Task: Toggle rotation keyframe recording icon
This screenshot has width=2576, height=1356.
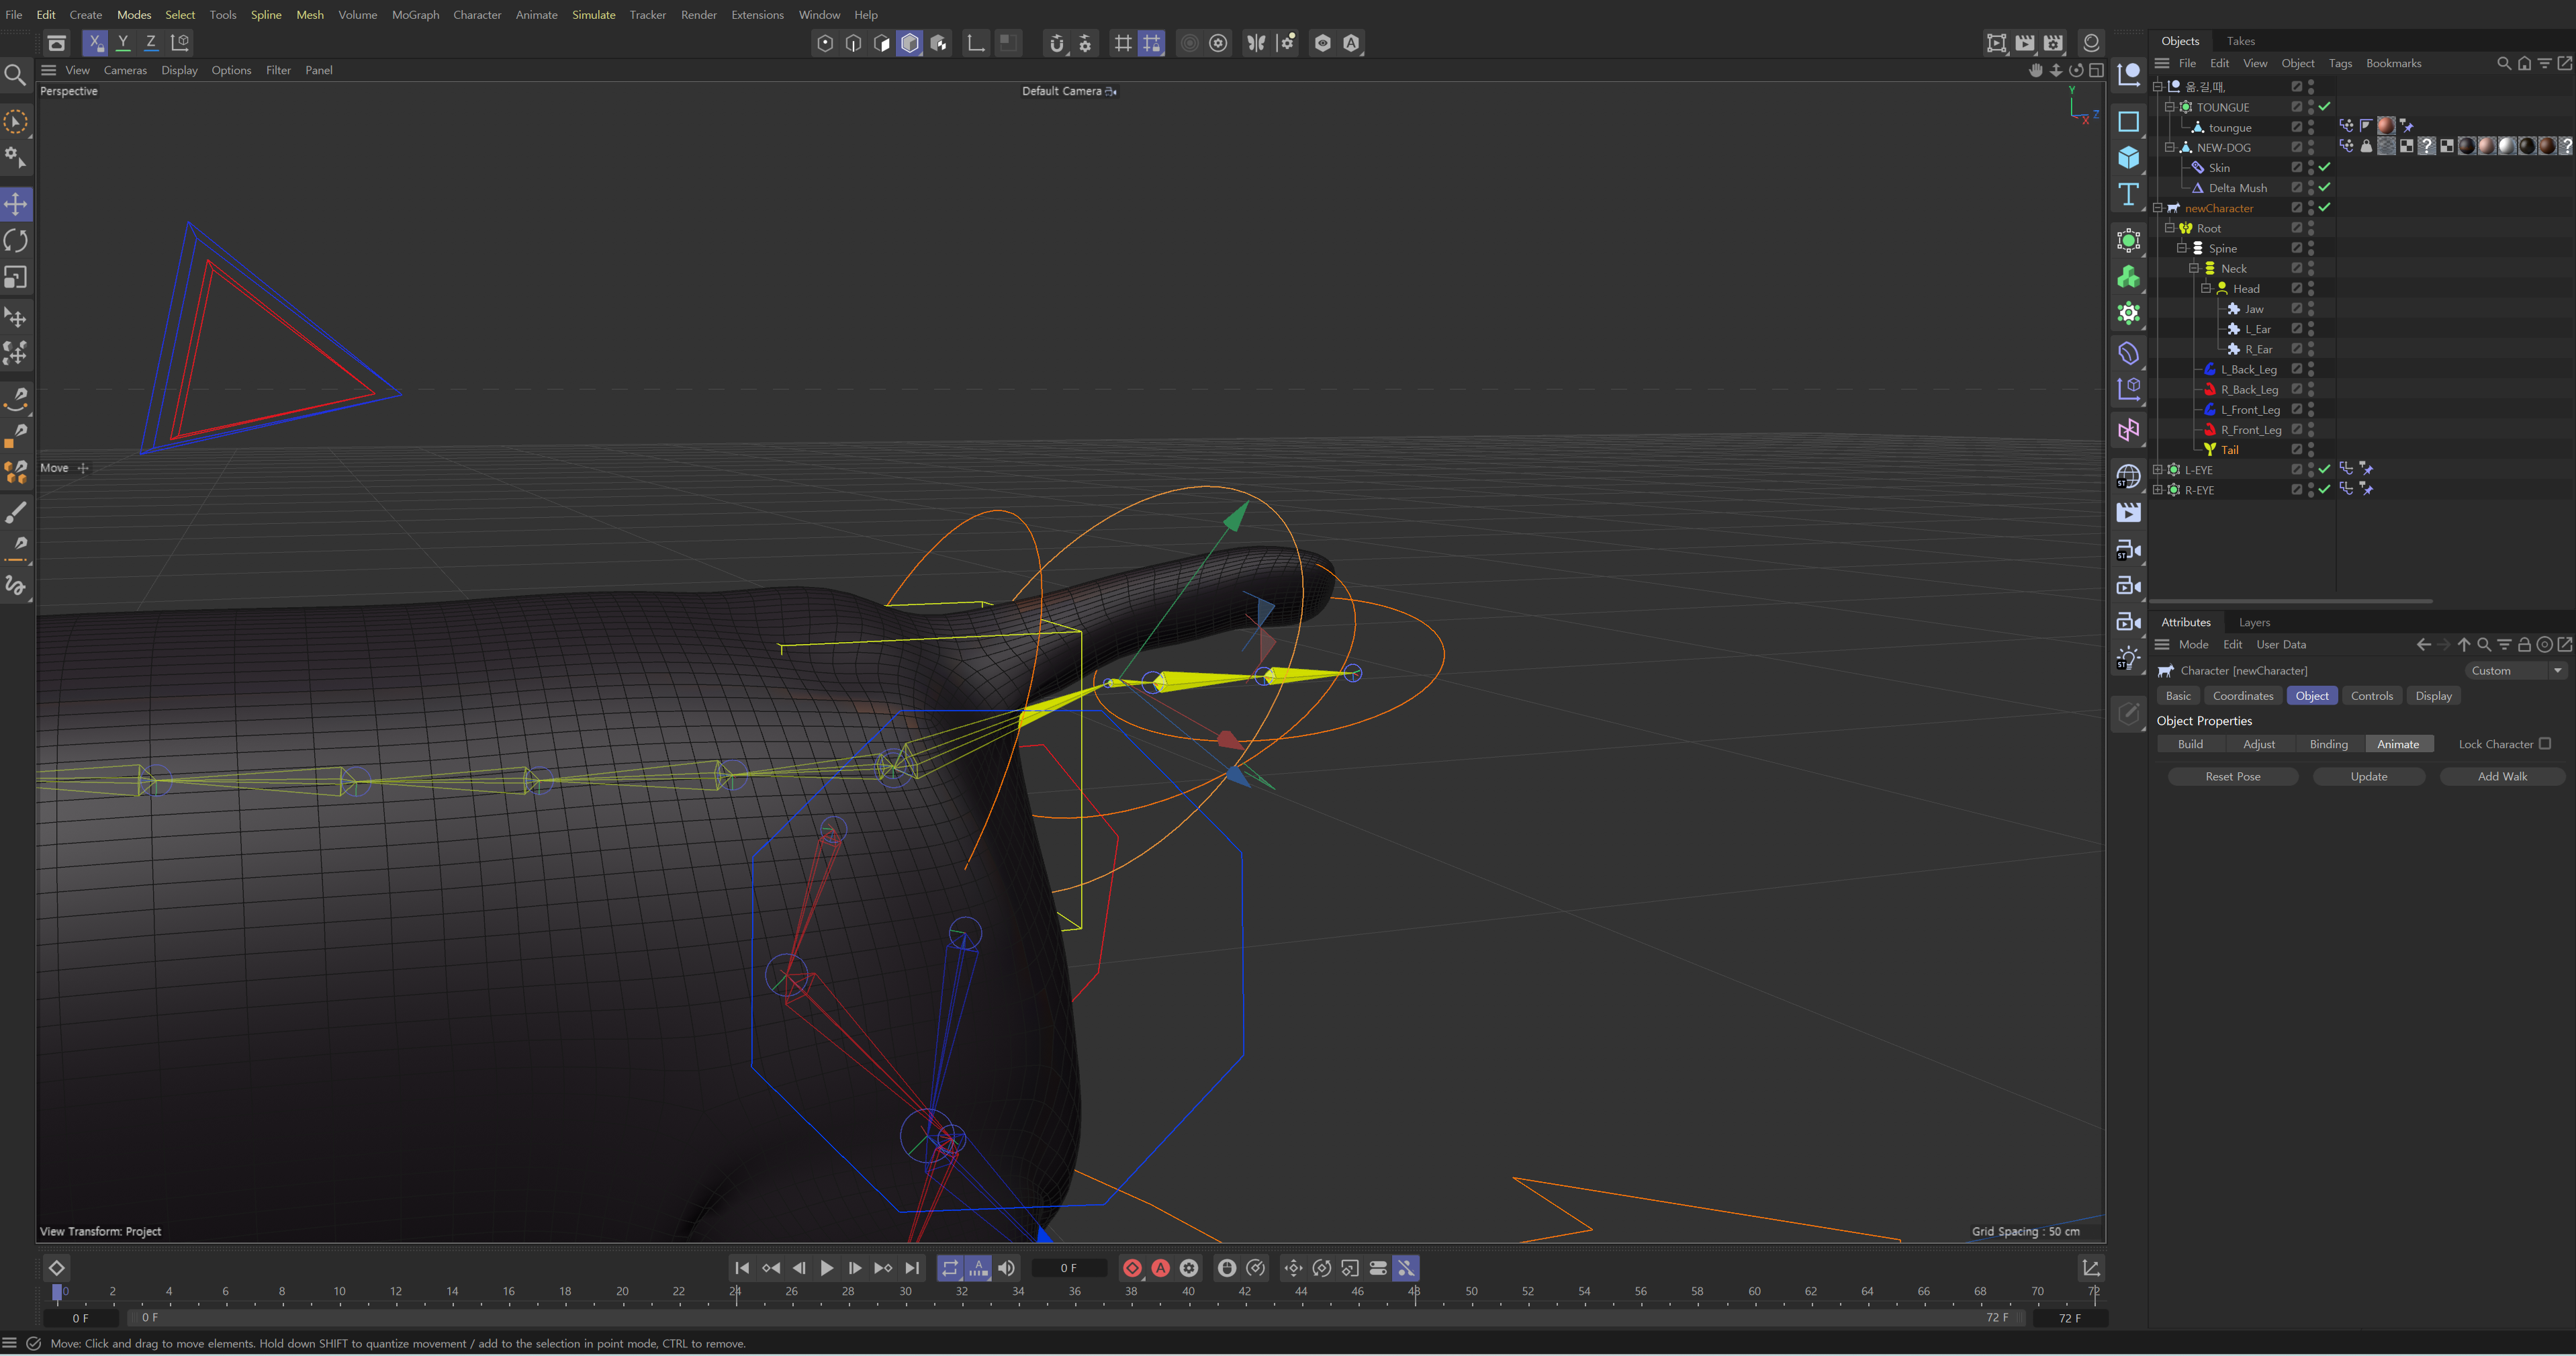Action: point(1322,1268)
